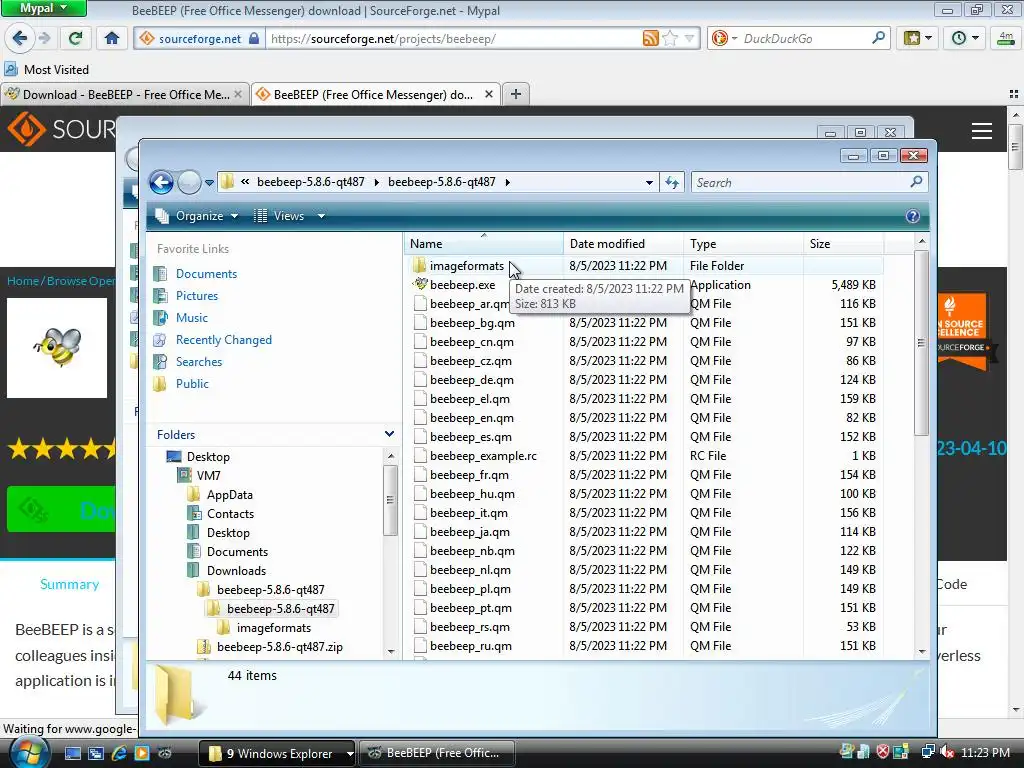The height and width of the screenshot is (768, 1024).
Task: Select AppData in the folder tree
Action: (229, 495)
